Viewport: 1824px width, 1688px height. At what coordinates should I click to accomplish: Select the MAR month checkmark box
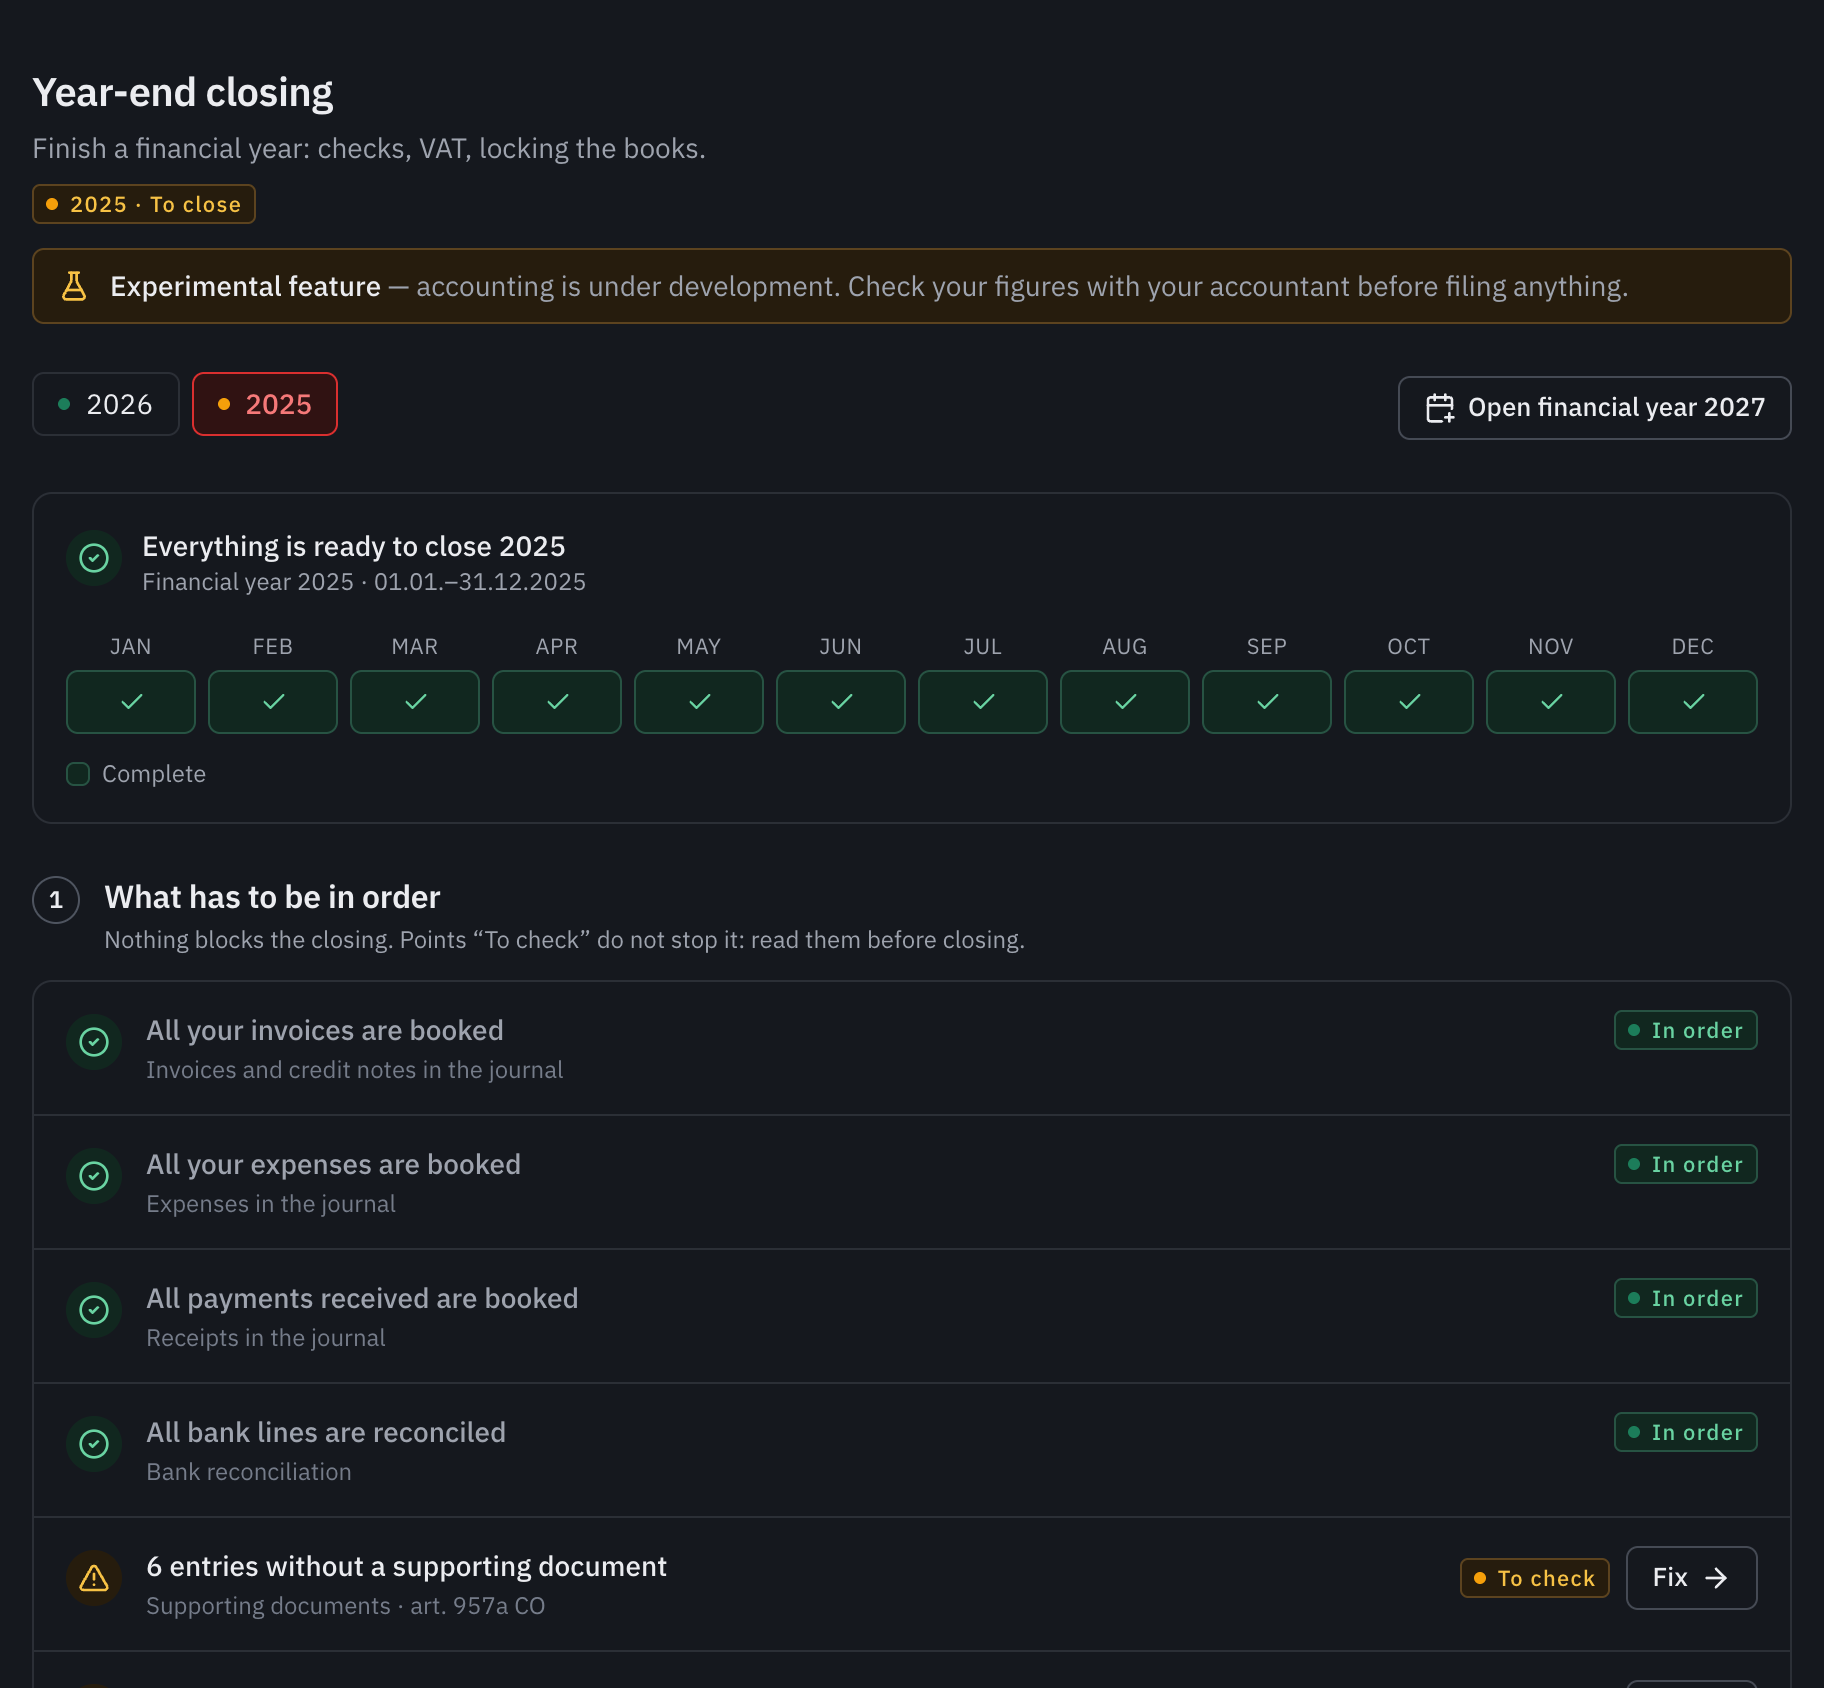tap(415, 702)
